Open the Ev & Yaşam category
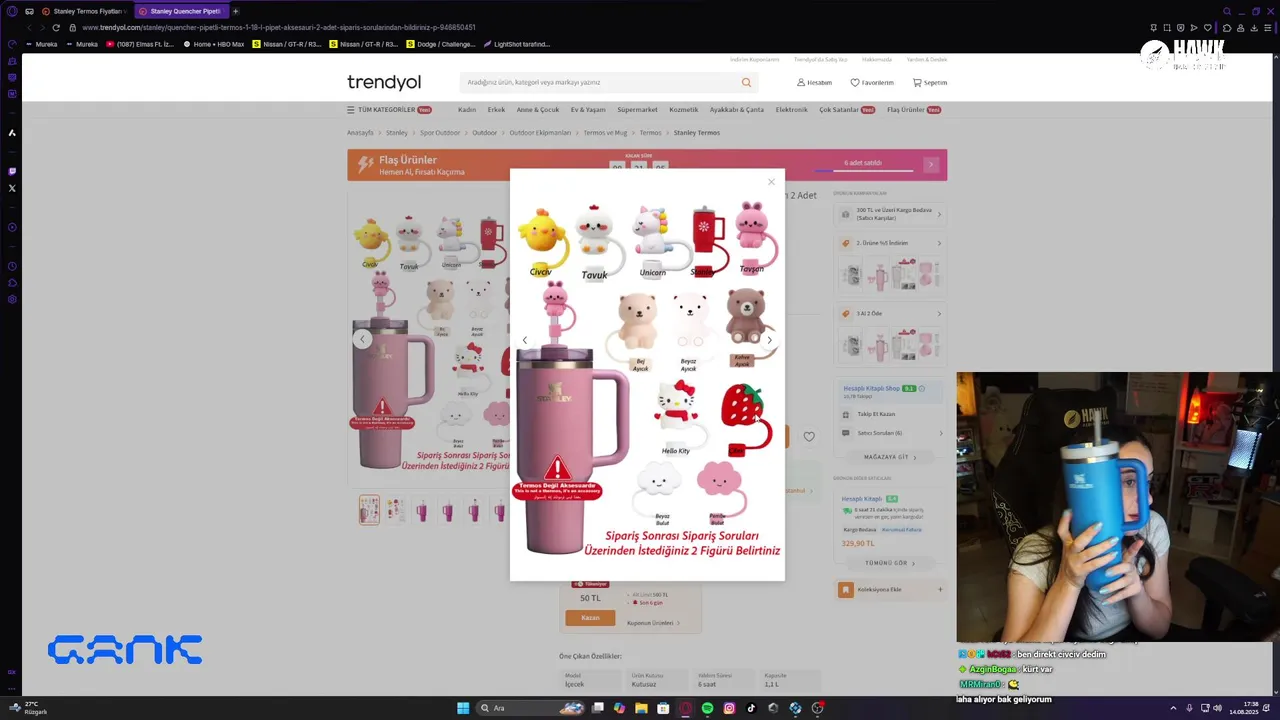The width and height of the screenshot is (1280, 720). click(588, 110)
